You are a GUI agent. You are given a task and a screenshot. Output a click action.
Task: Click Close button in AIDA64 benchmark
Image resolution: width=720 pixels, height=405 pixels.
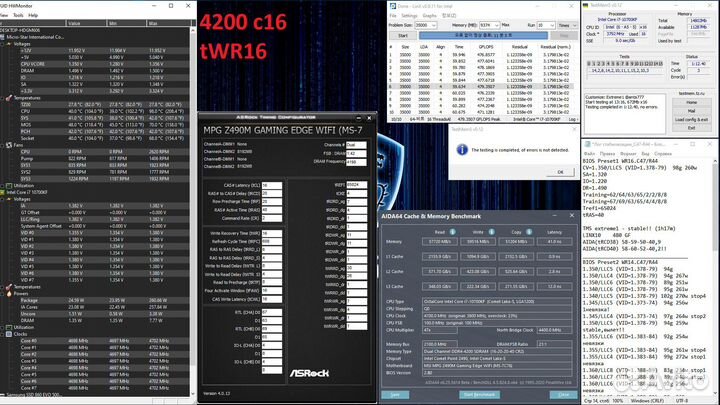[x=563, y=394]
